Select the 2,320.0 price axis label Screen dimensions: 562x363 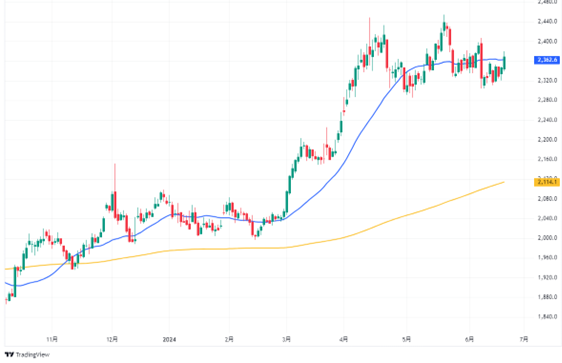tap(547, 80)
